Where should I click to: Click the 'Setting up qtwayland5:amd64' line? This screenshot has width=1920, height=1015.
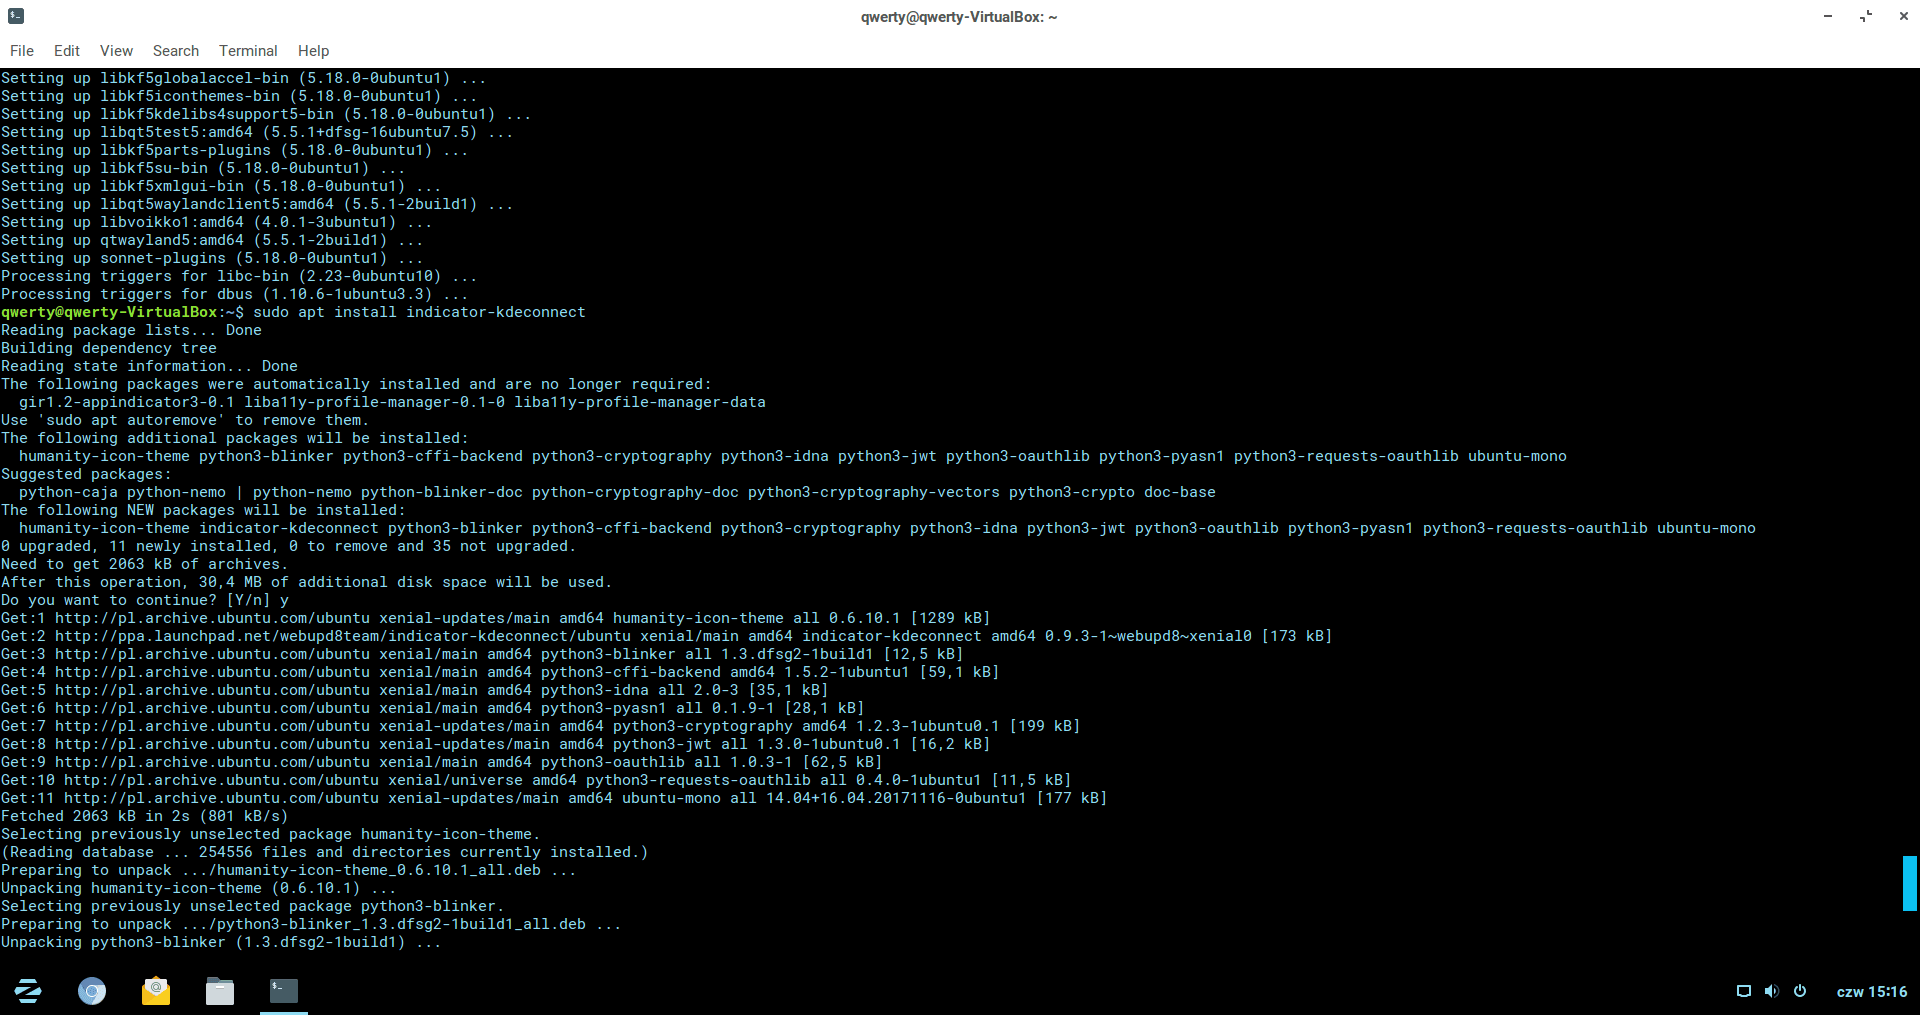click(212, 240)
